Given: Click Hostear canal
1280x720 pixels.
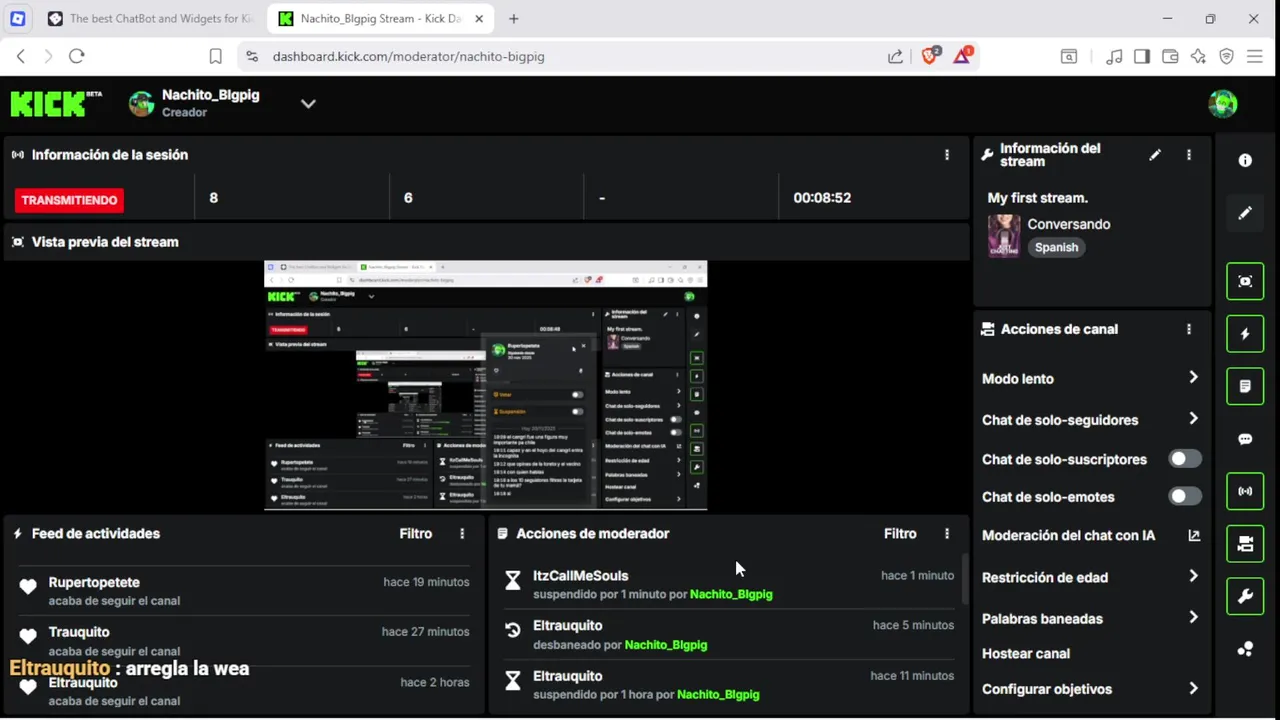Looking at the screenshot, I should pyautogui.click(x=1026, y=654).
